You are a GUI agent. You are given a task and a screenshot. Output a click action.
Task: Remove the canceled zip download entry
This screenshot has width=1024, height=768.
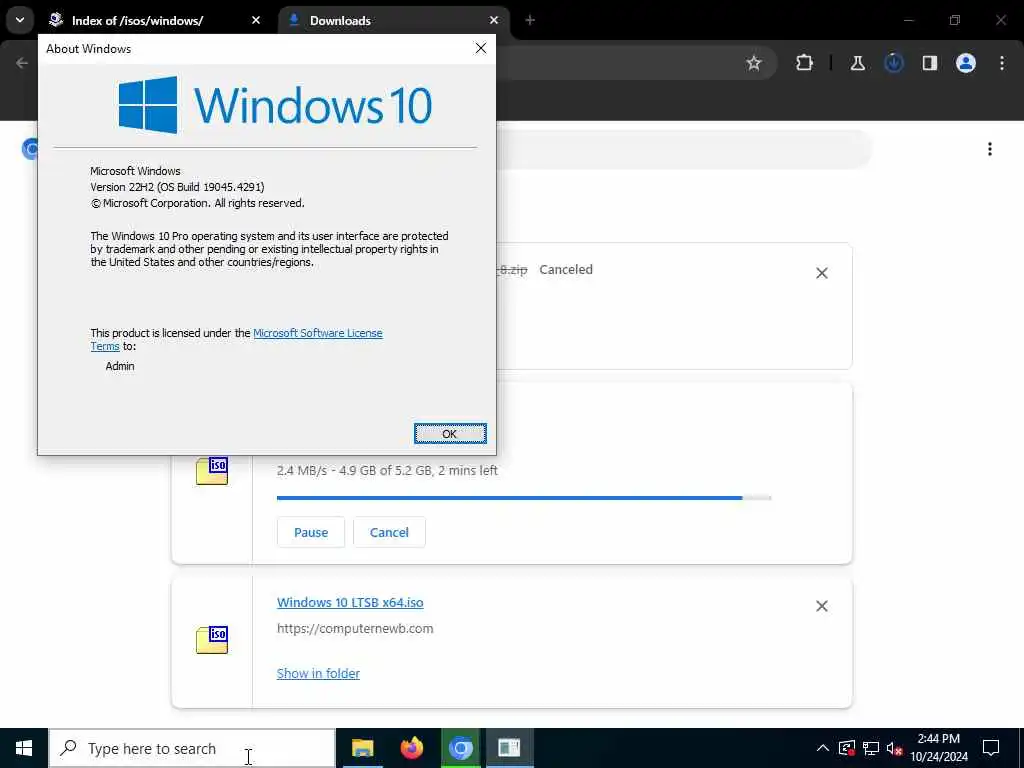coord(822,273)
